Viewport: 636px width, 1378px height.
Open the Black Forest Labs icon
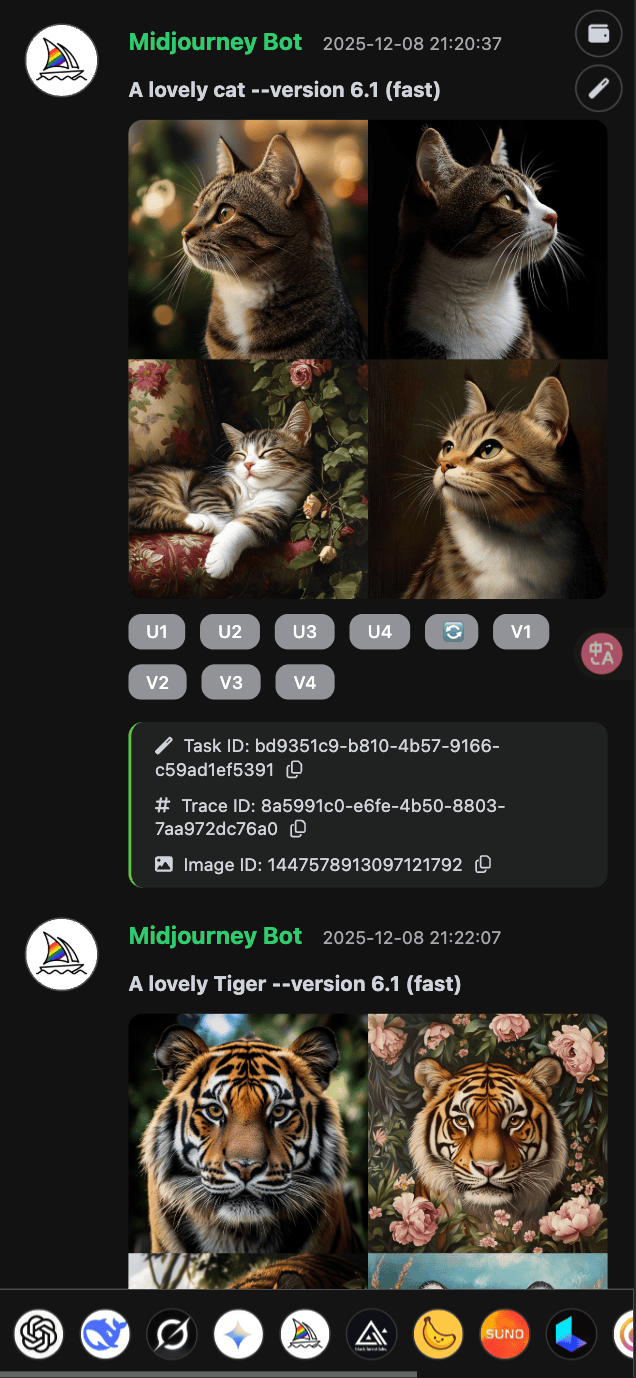pyautogui.click(x=371, y=1334)
